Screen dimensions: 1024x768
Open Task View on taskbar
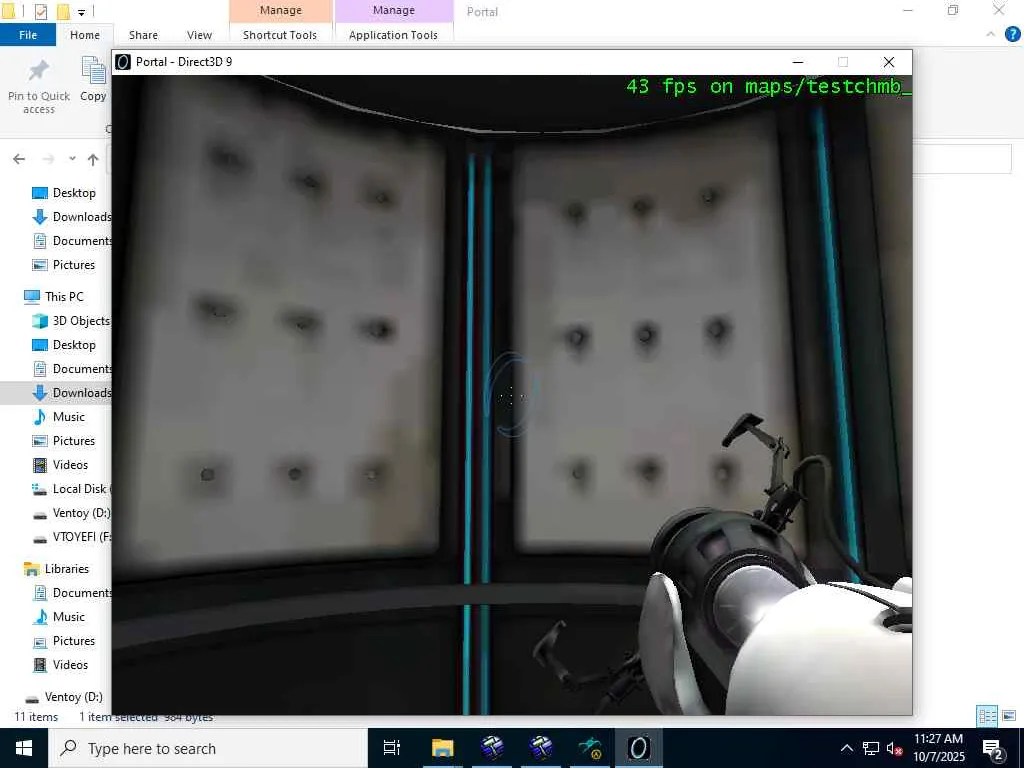tap(392, 748)
